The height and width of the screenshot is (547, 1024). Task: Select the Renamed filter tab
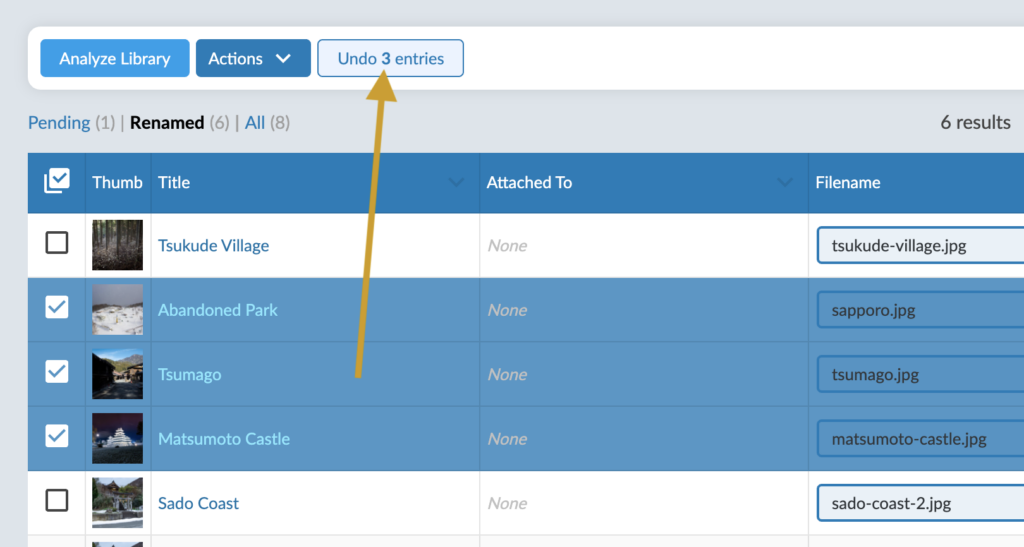tap(167, 123)
